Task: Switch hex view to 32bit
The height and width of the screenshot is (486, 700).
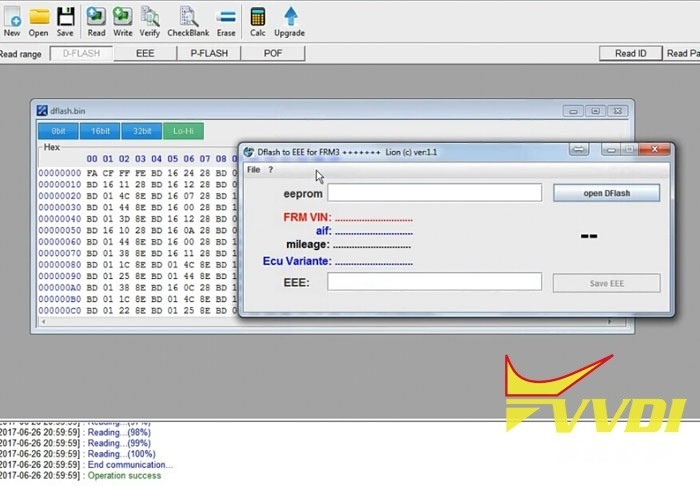Action: point(142,131)
